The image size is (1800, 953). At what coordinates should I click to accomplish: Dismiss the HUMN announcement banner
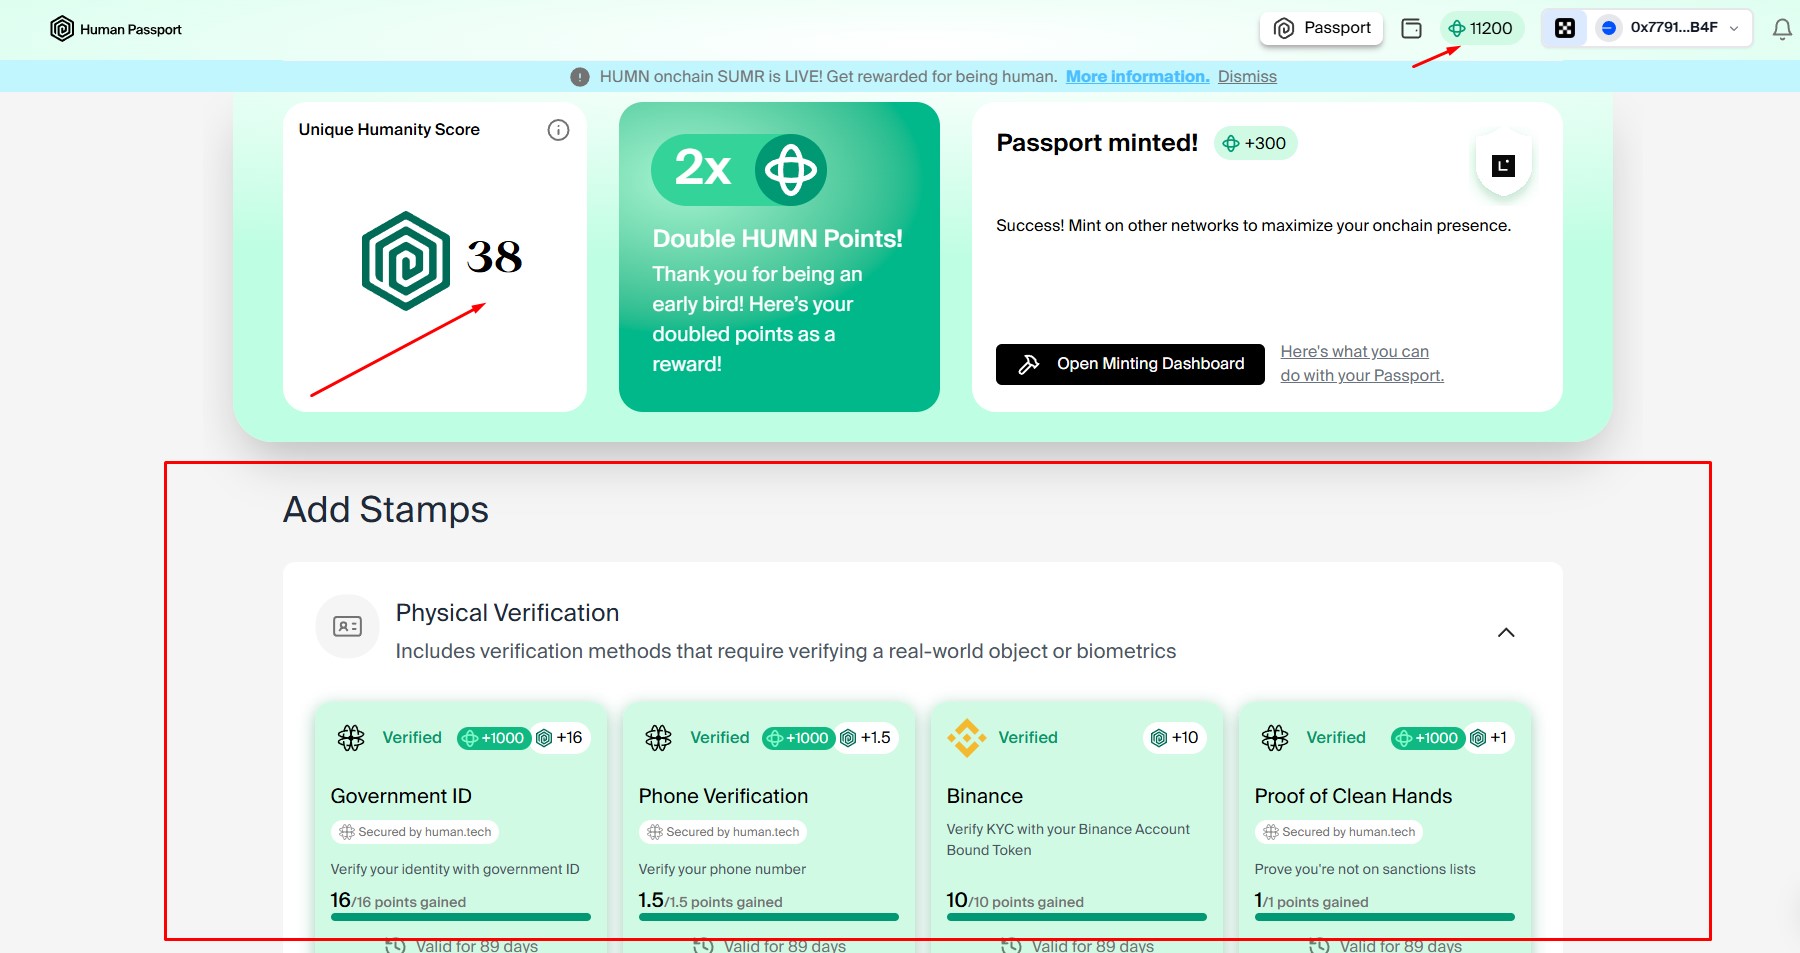click(1246, 77)
